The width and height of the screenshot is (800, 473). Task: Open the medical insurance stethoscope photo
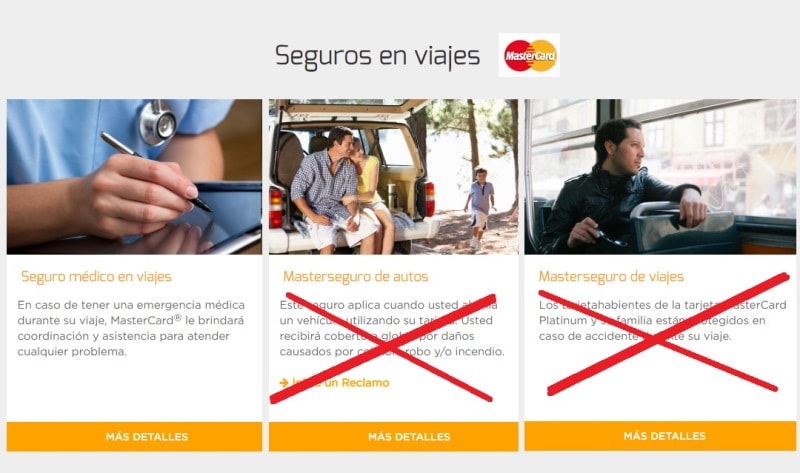(x=134, y=177)
